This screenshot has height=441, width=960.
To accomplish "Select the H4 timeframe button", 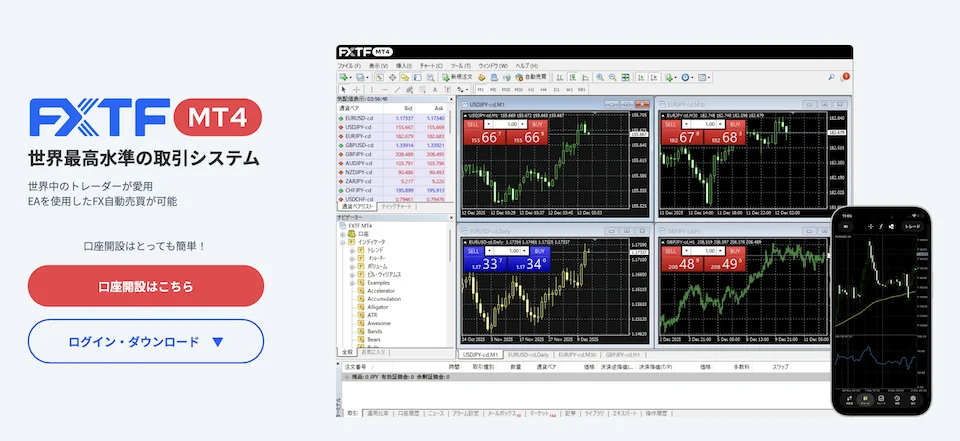I will pos(541,89).
